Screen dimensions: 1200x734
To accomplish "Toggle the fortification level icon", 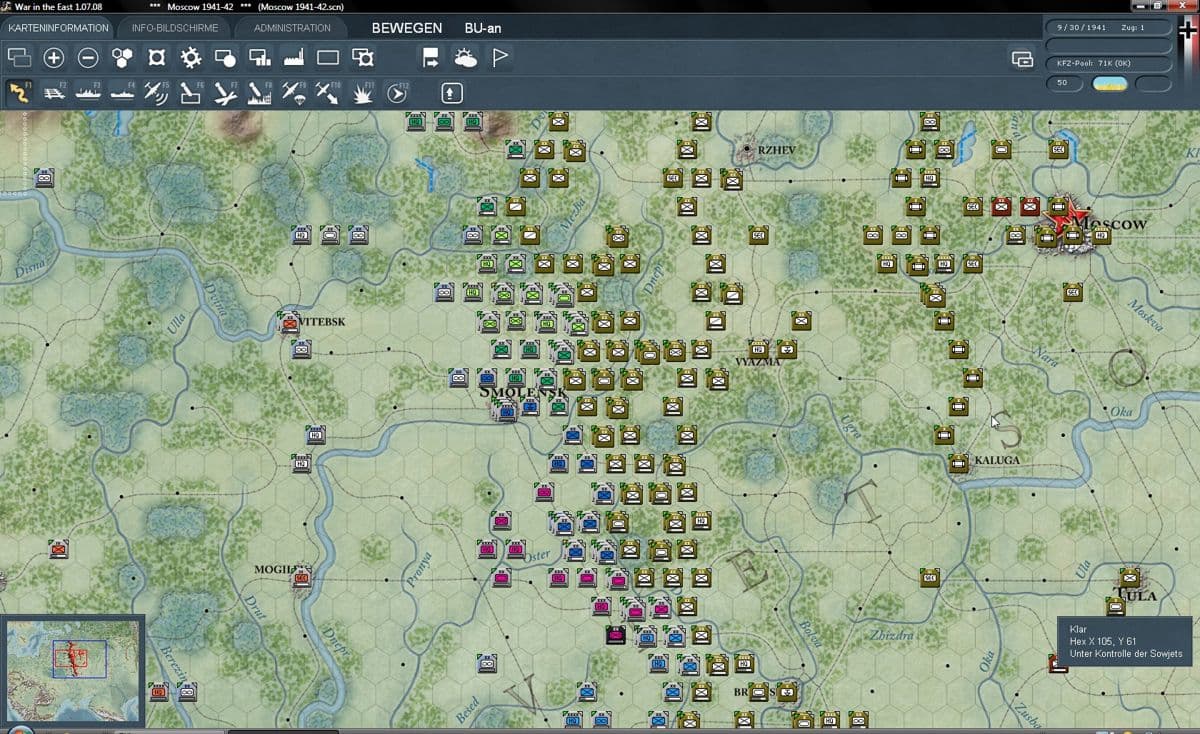I will pos(156,58).
